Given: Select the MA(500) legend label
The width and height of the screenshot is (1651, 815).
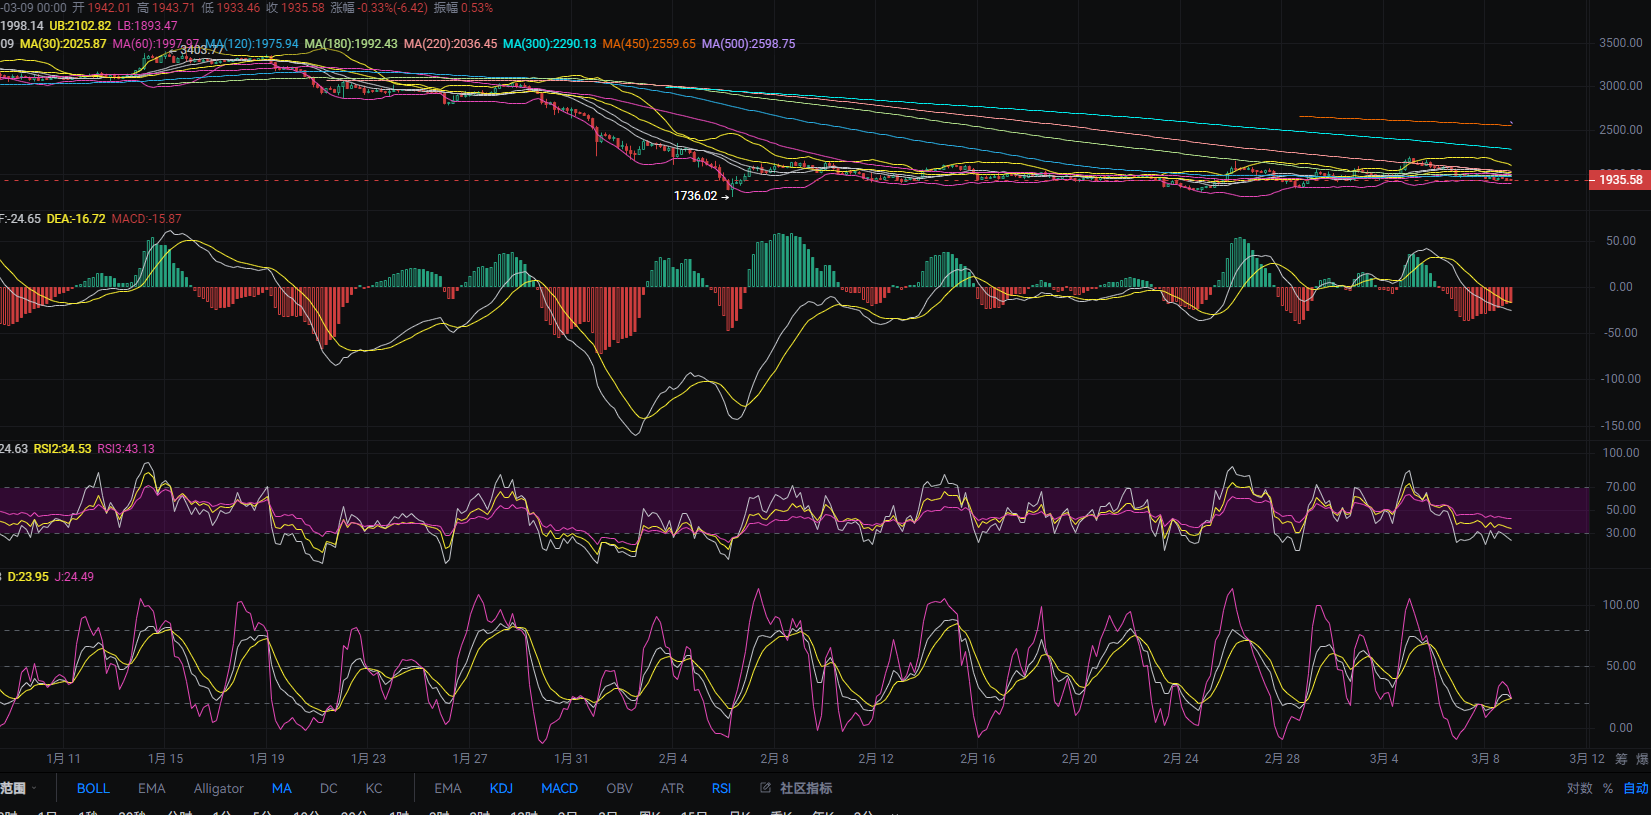Looking at the screenshot, I should (748, 44).
